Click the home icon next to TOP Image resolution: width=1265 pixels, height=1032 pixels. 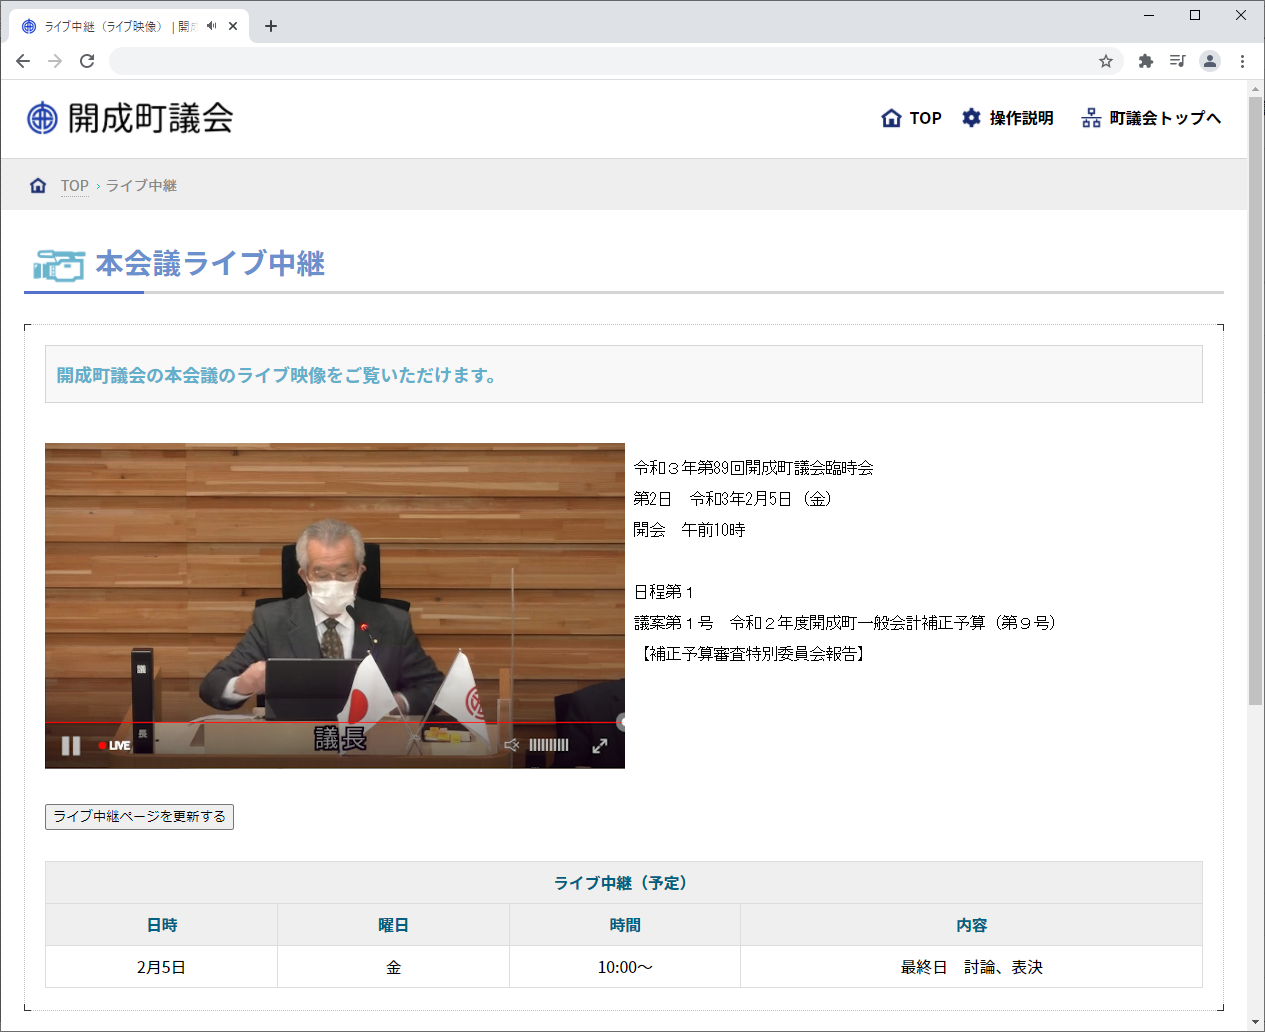891,118
